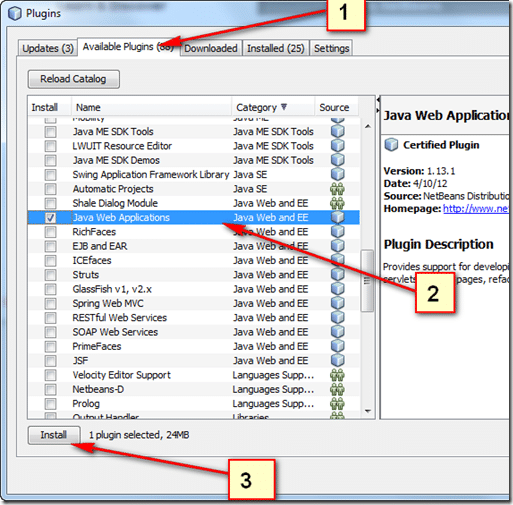
Task: Tick the Struts install checkbox
Action: click(x=50, y=275)
